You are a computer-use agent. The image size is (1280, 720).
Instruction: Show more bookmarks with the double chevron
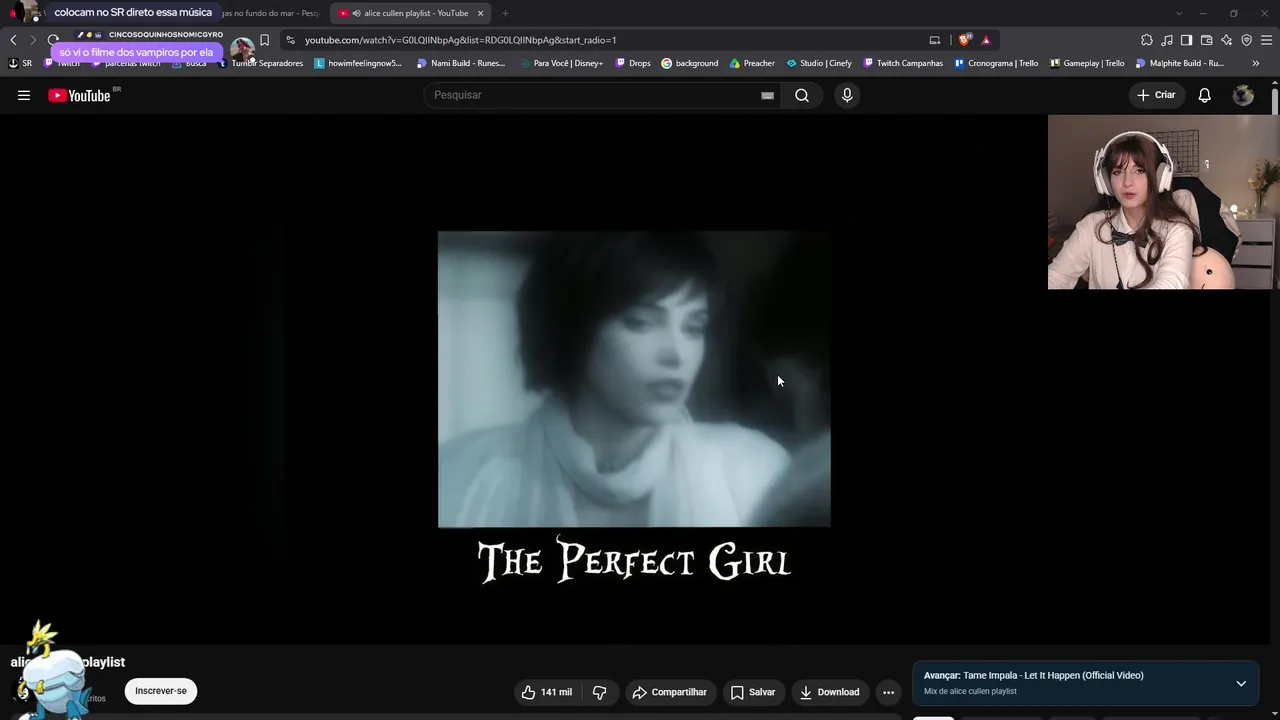[x=1256, y=63]
